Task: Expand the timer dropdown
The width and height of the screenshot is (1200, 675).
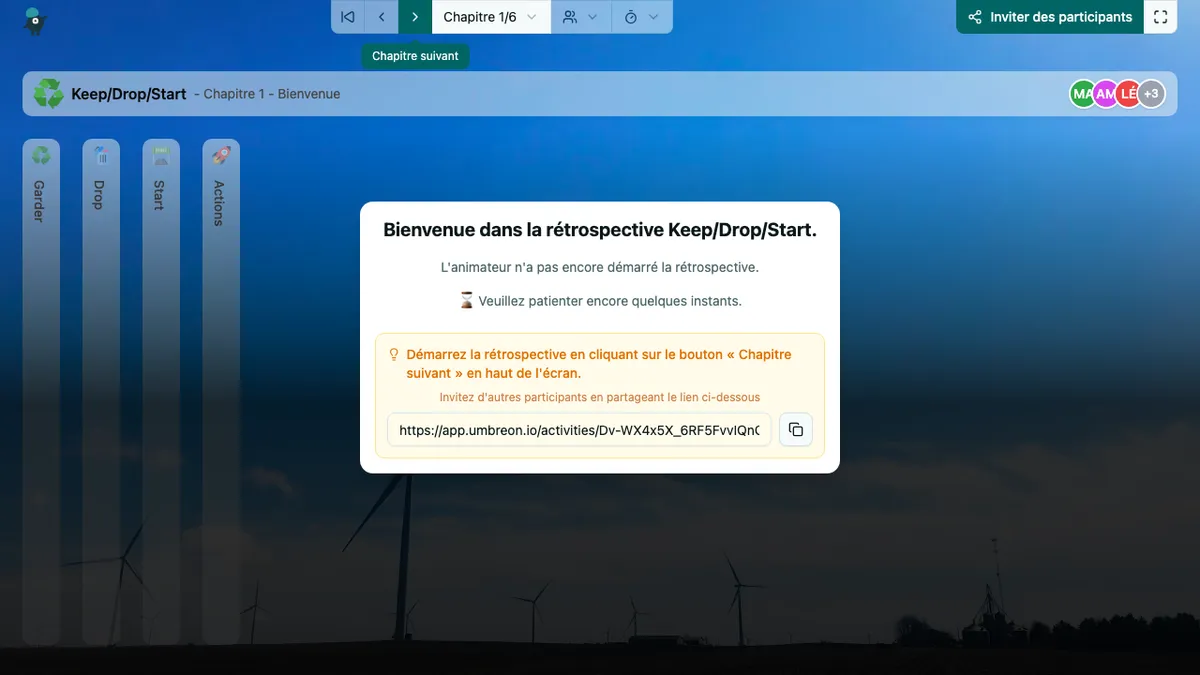Action: [641, 17]
